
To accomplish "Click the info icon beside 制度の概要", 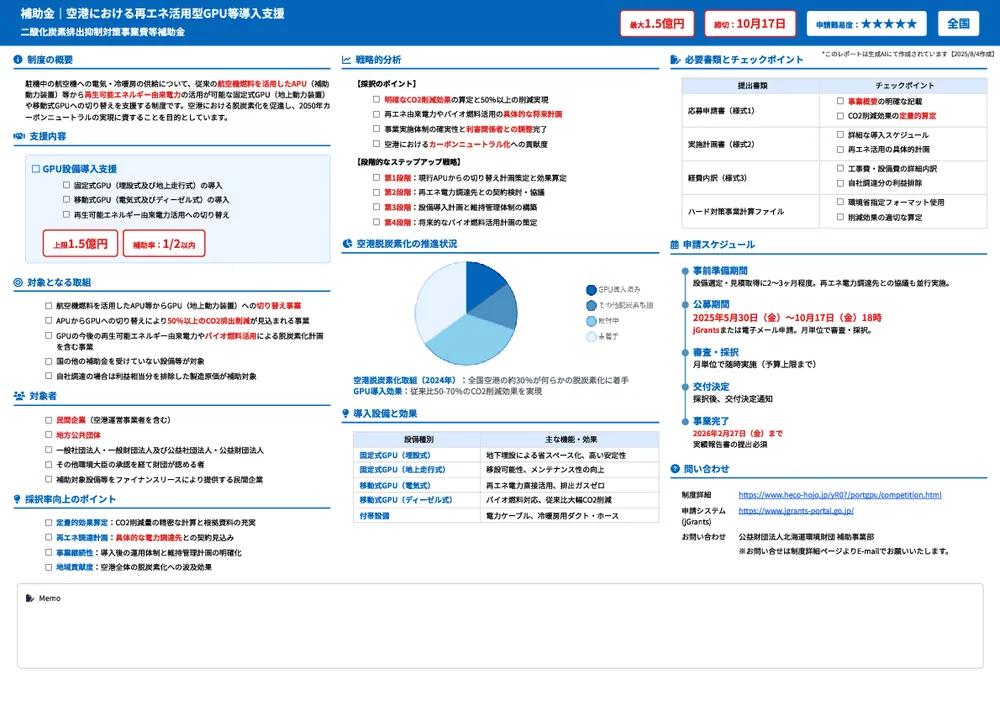I will coord(18,59).
